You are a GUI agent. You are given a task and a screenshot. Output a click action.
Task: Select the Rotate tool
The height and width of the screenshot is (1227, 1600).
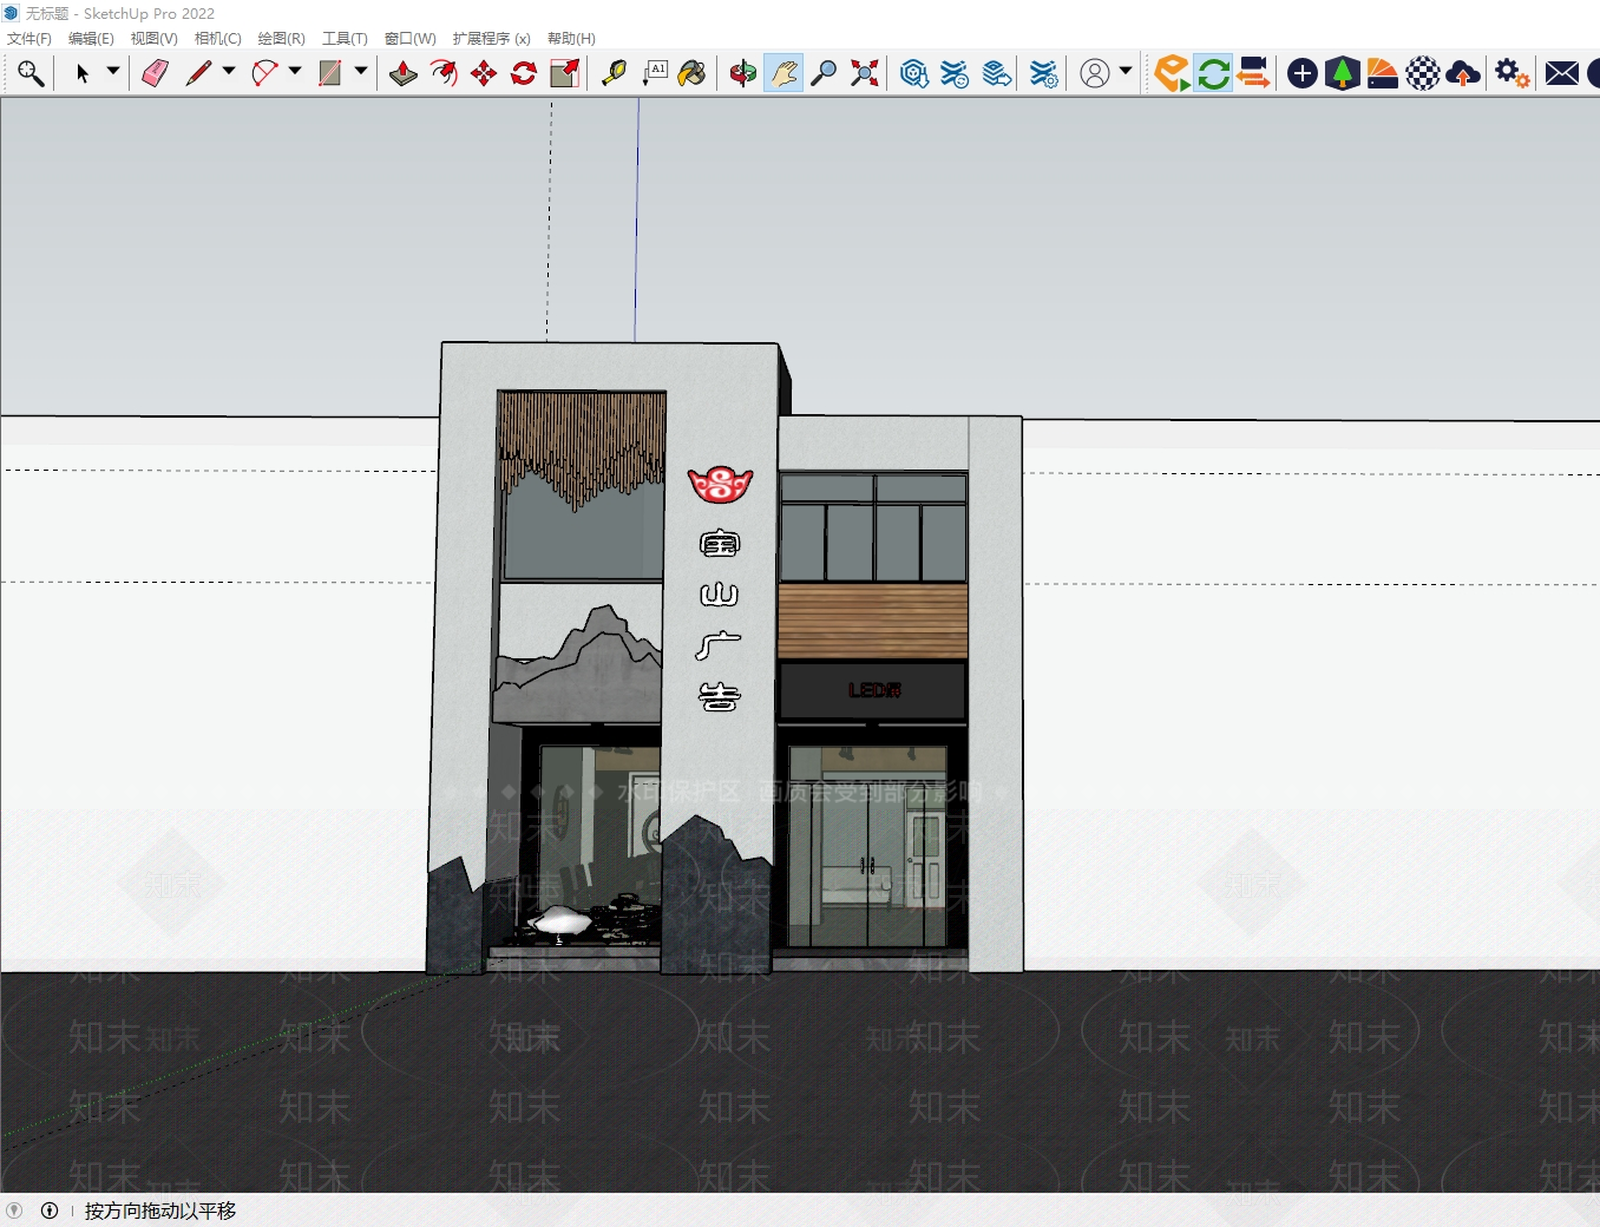pos(524,73)
